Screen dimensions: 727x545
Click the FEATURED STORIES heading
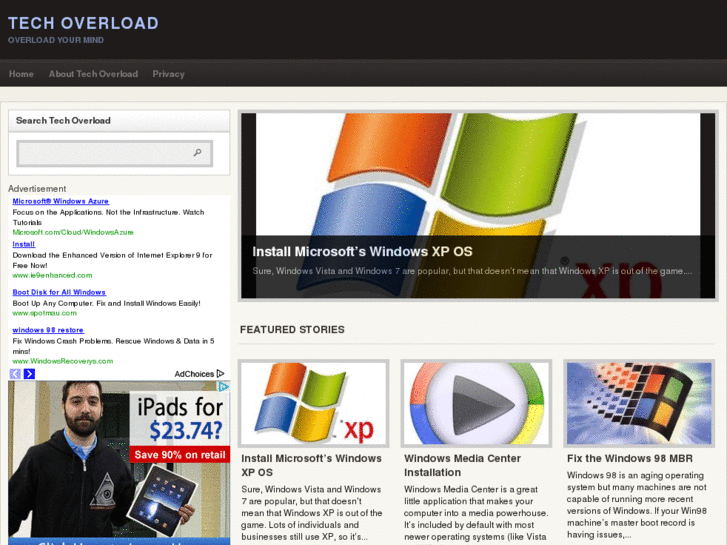click(x=292, y=330)
